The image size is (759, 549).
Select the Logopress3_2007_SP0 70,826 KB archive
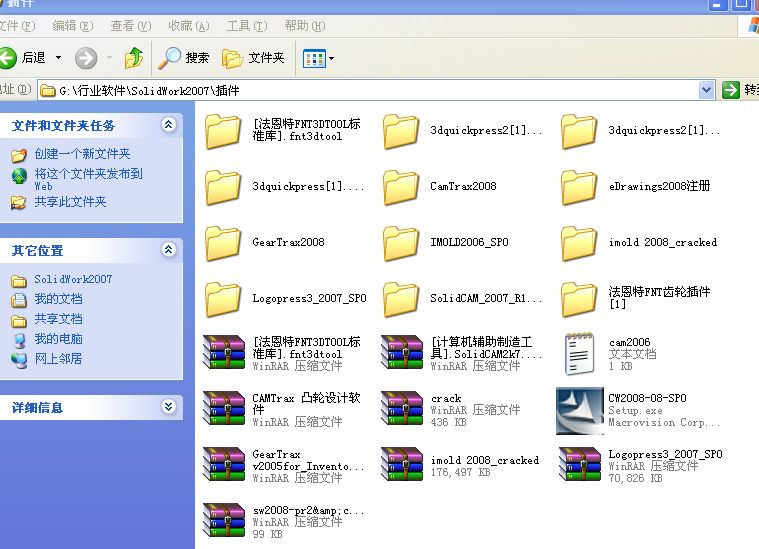tap(580, 465)
